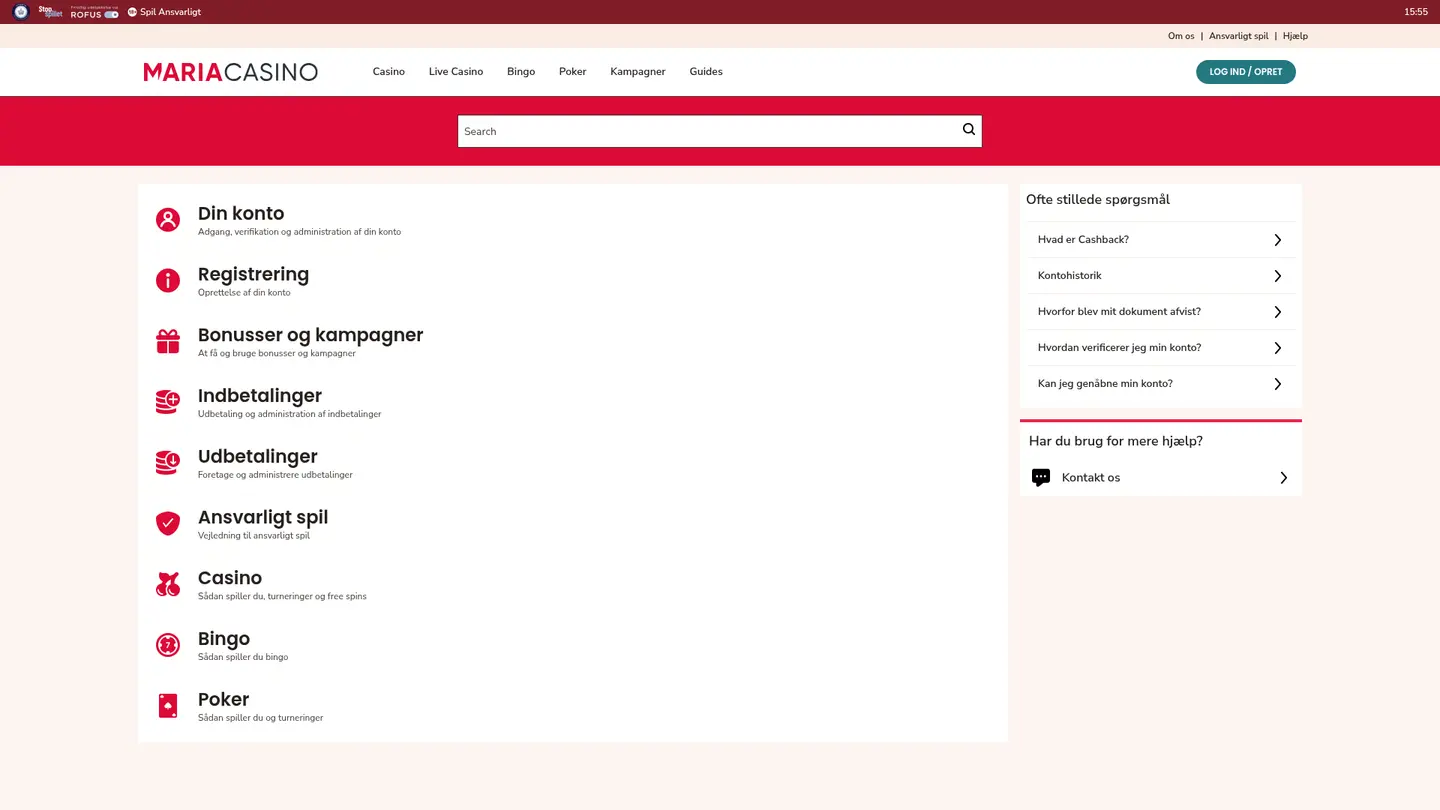Click the Ansvarligt spil shield icon
This screenshot has width=1440, height=810.
point(168,524)
